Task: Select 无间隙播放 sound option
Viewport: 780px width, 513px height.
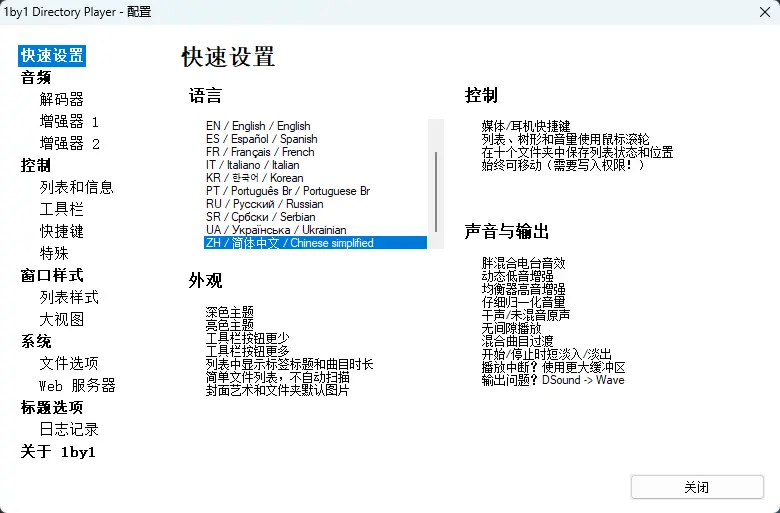Action: [x=511, y=328]
